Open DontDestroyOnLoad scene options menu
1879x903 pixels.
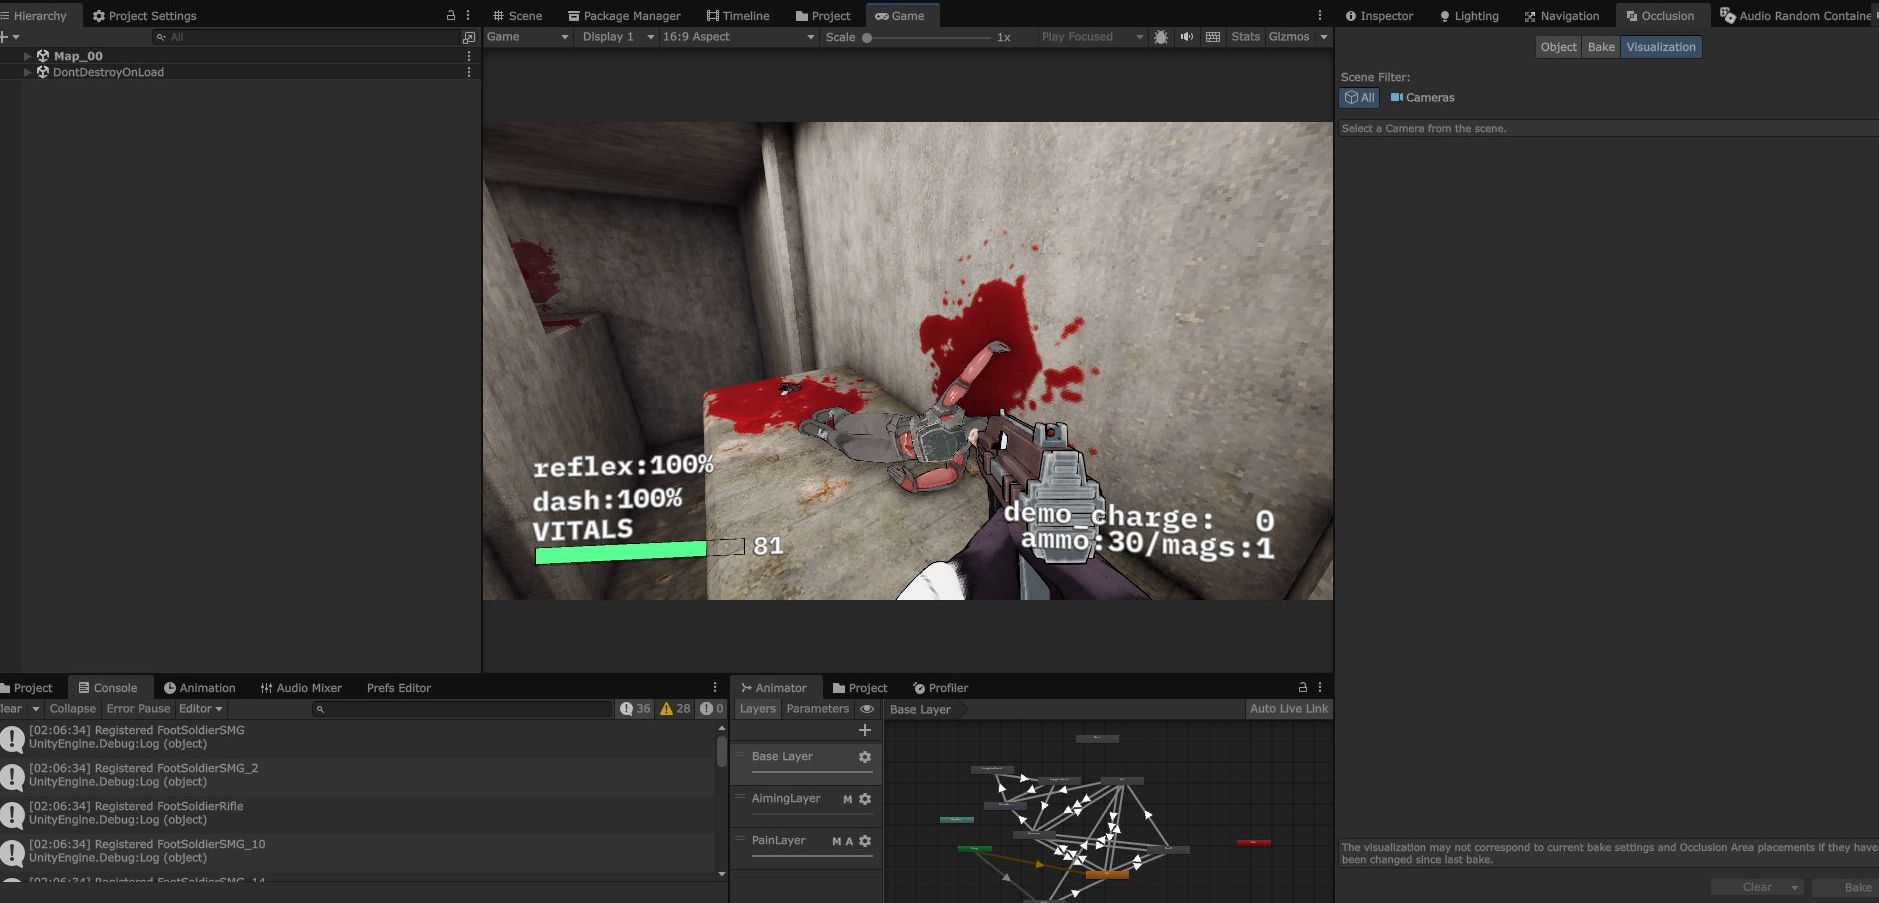[469, 72]
